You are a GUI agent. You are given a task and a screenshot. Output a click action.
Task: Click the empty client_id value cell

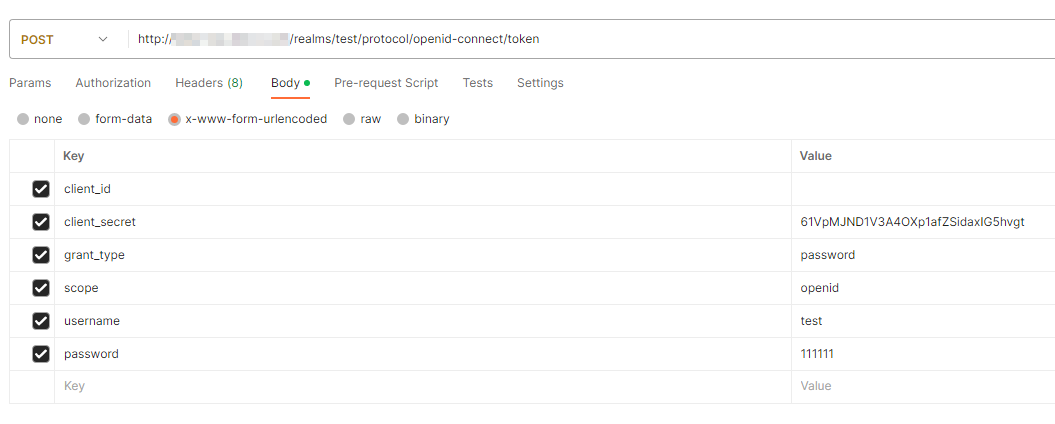click(920, 189)
